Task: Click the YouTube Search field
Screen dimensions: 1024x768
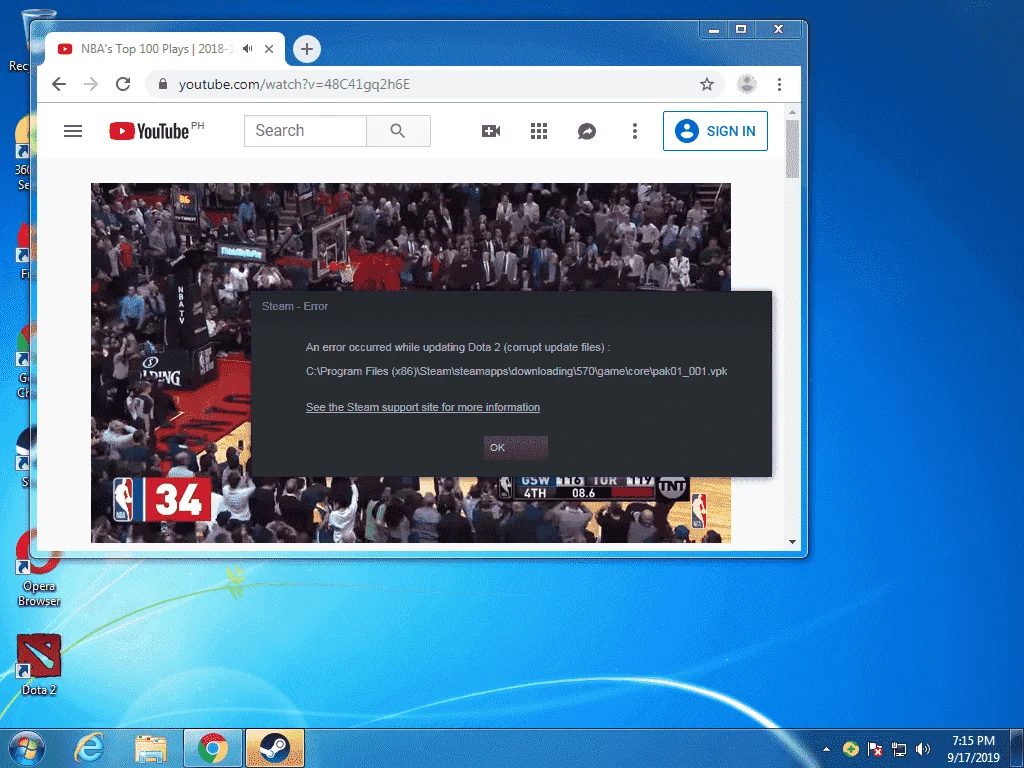Action: pos(305,131)
